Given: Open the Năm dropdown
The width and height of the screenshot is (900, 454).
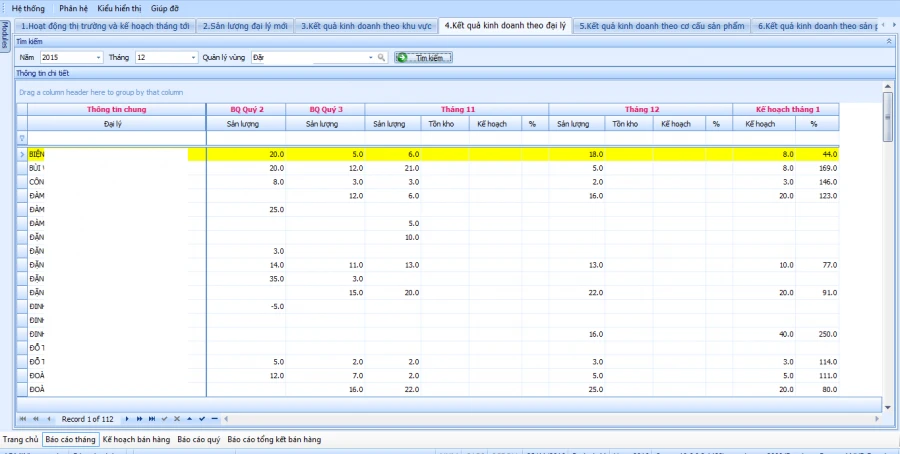Looking at the screenshot, I should [99, 57].
